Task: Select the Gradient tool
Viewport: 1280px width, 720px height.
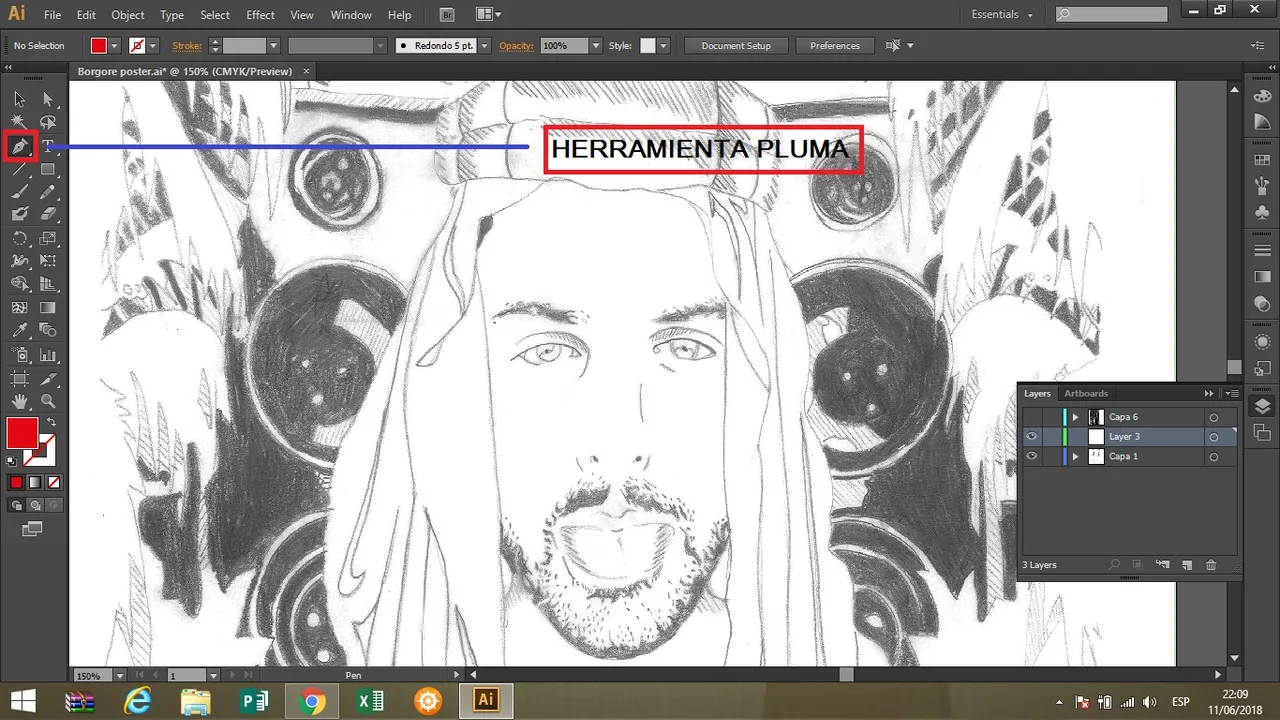Action: 47,308
